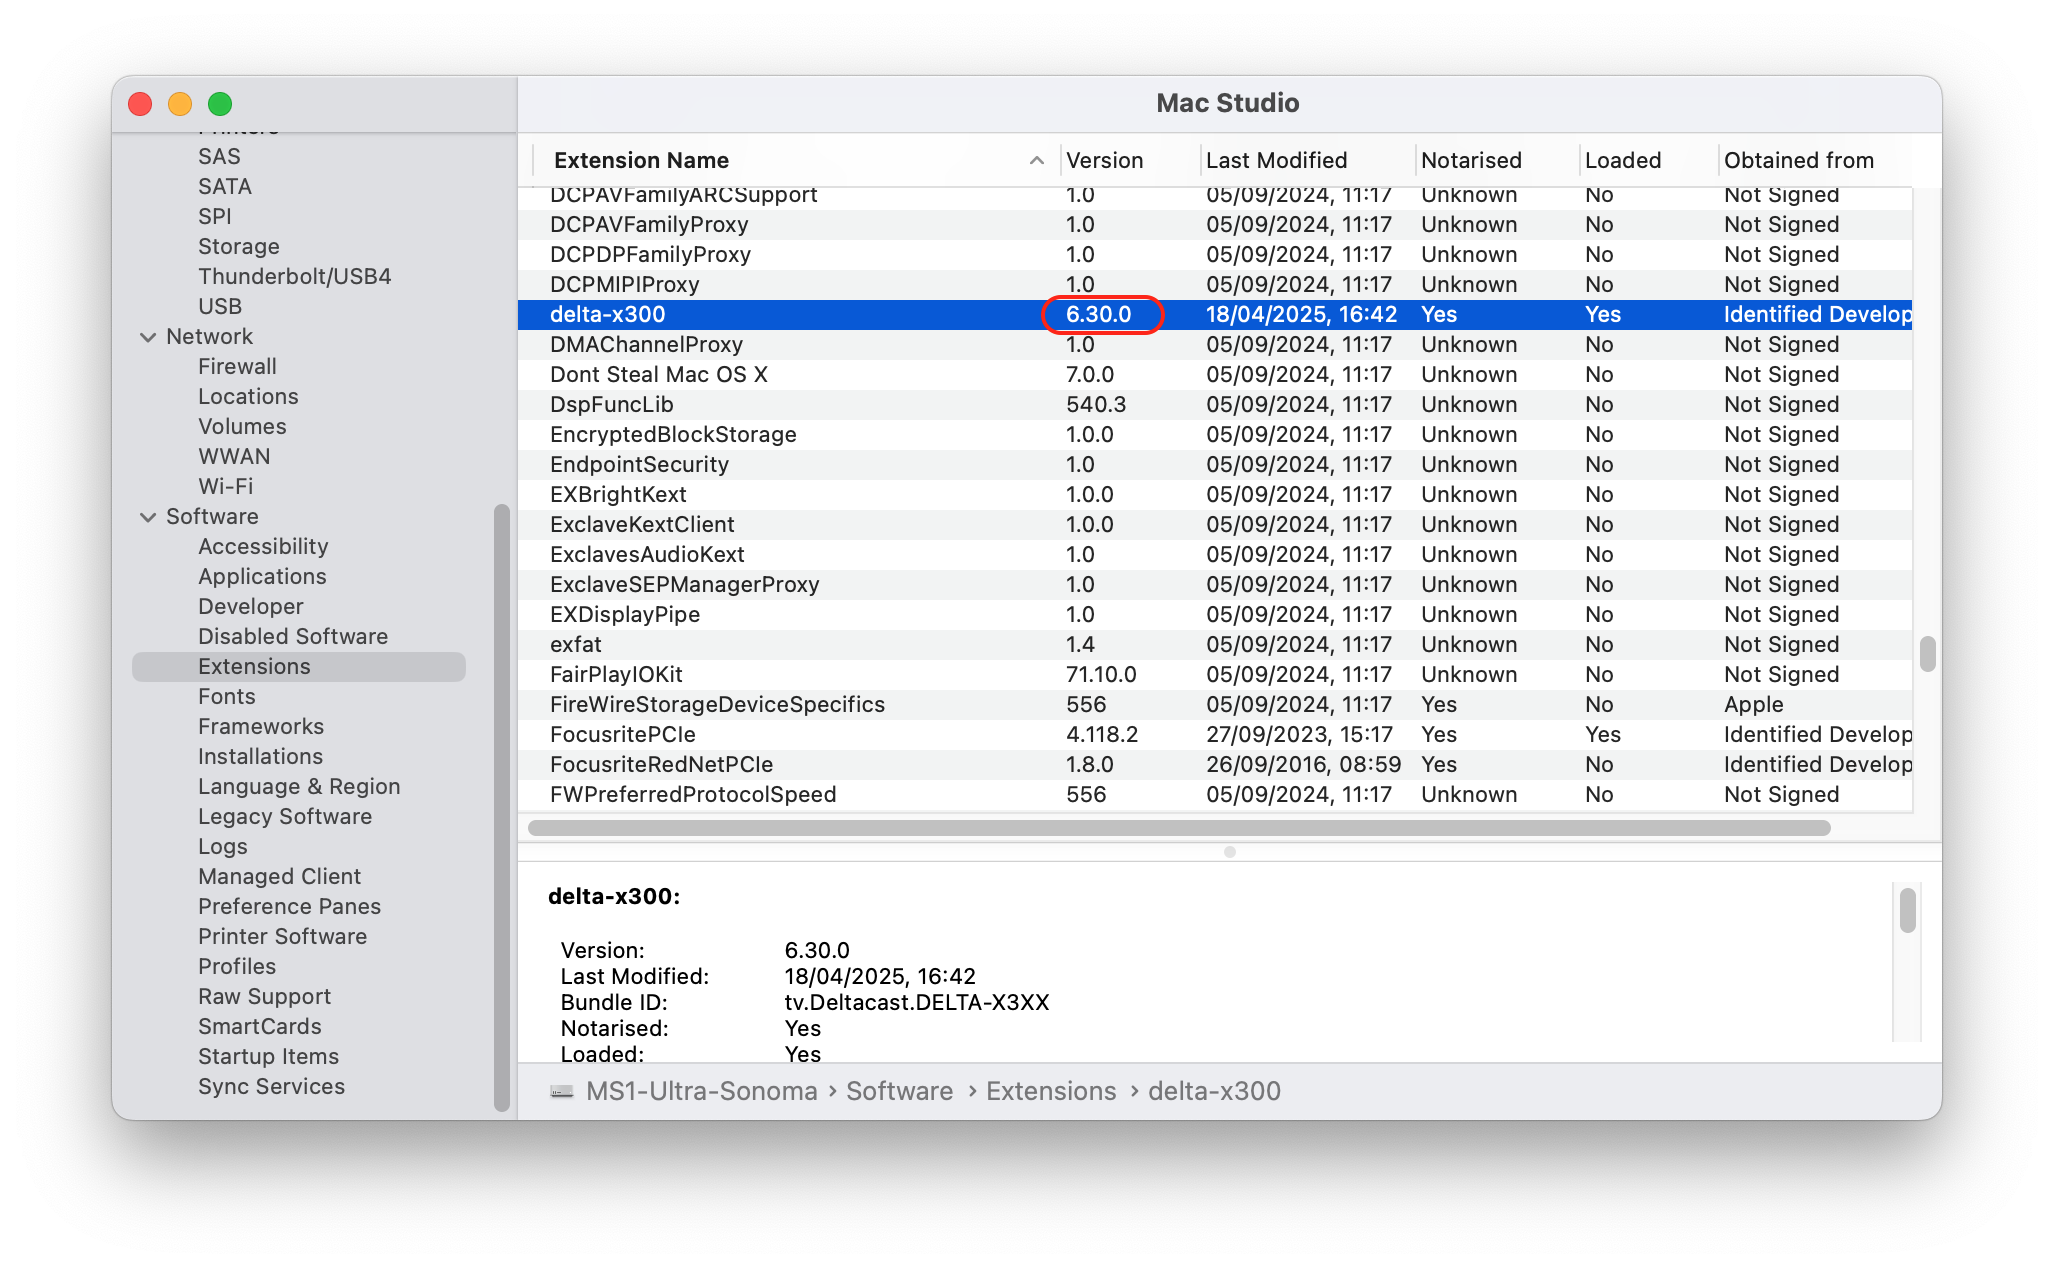Select the DspFuncLib extension row

(1215, 405)
